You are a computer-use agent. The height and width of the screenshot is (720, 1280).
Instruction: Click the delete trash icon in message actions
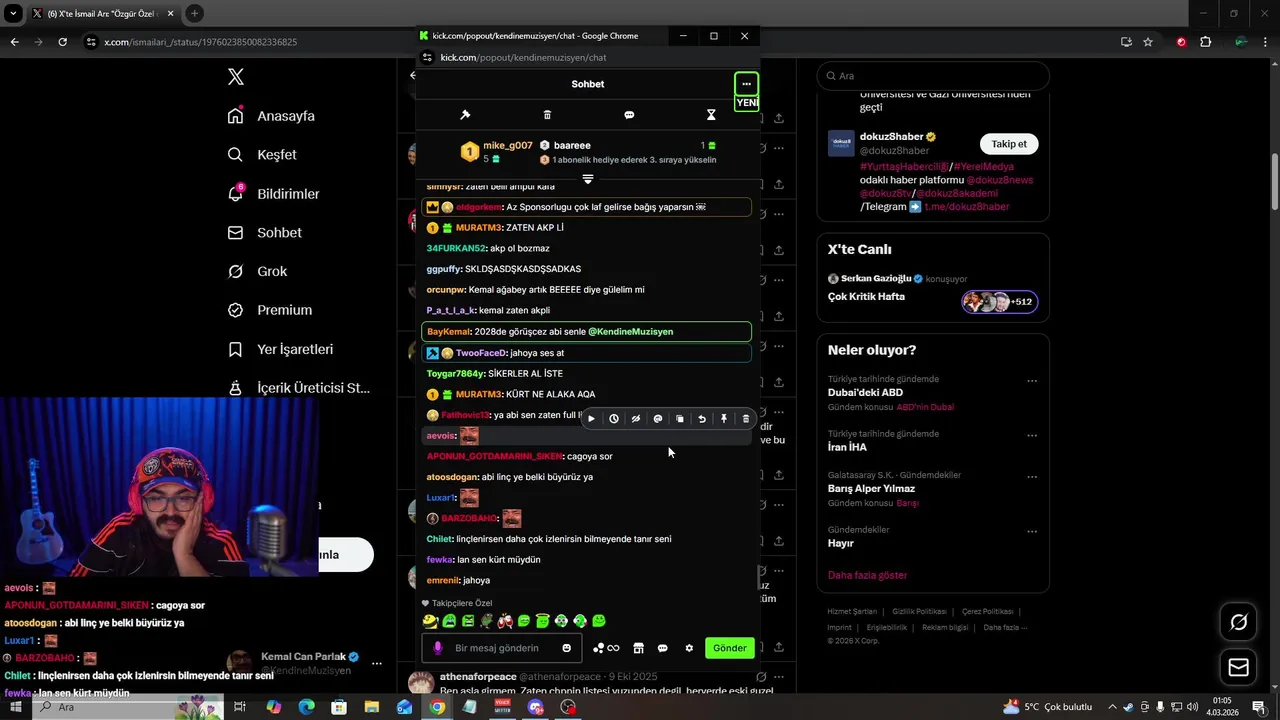(x=746, y=419)
